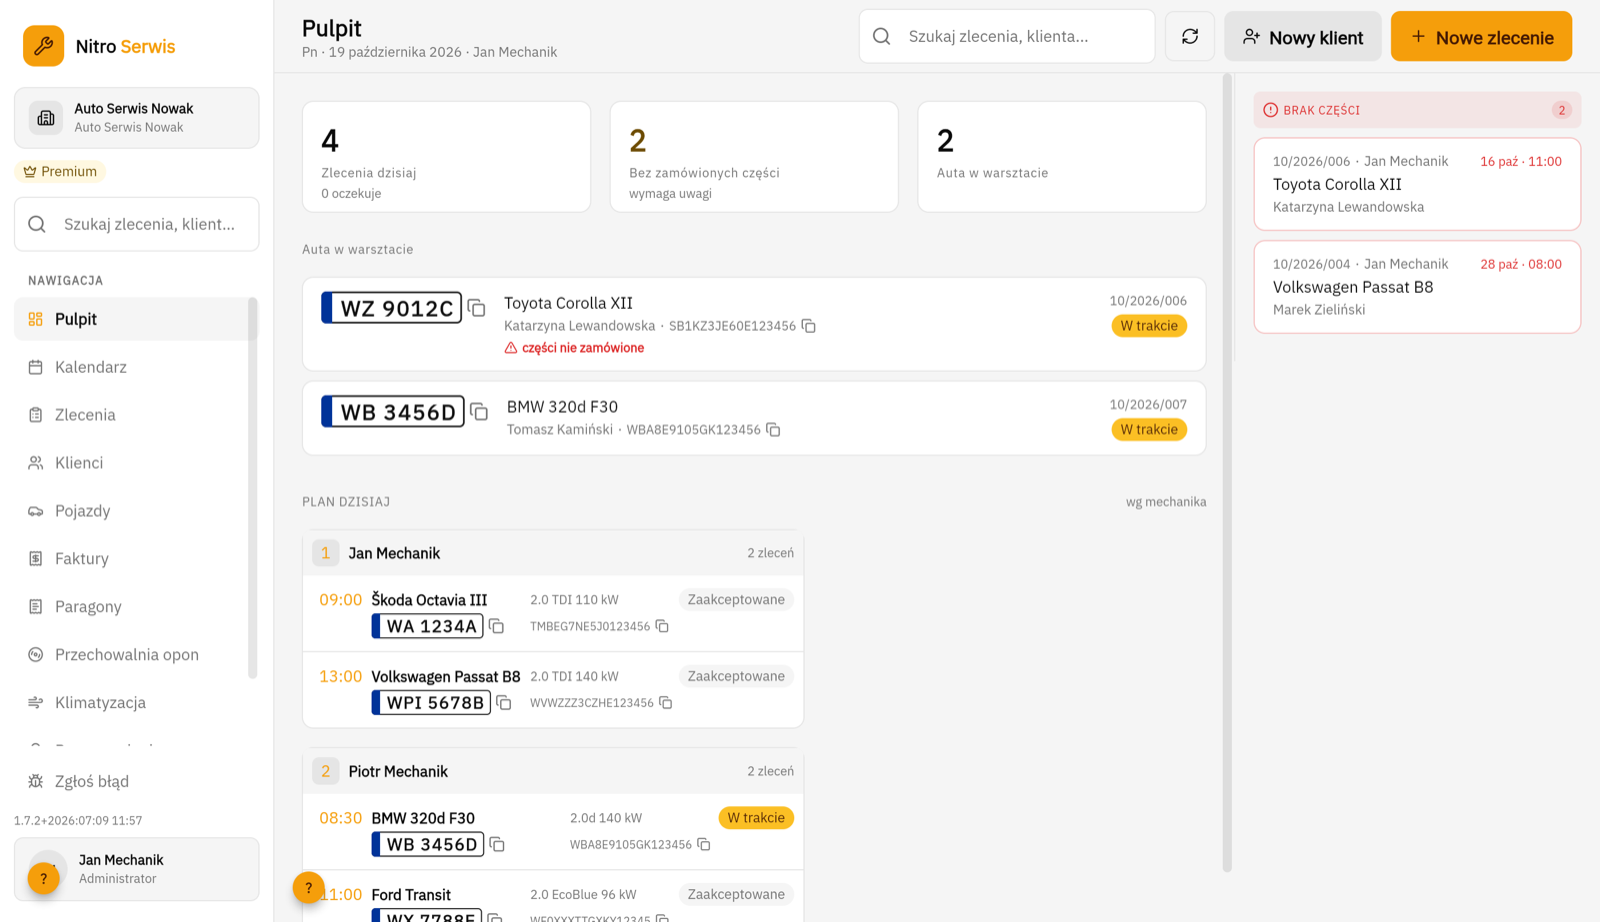Click Jan Mechanik avatar icon
This screenshot has height=922, width=1600.
tap(46, 869)
